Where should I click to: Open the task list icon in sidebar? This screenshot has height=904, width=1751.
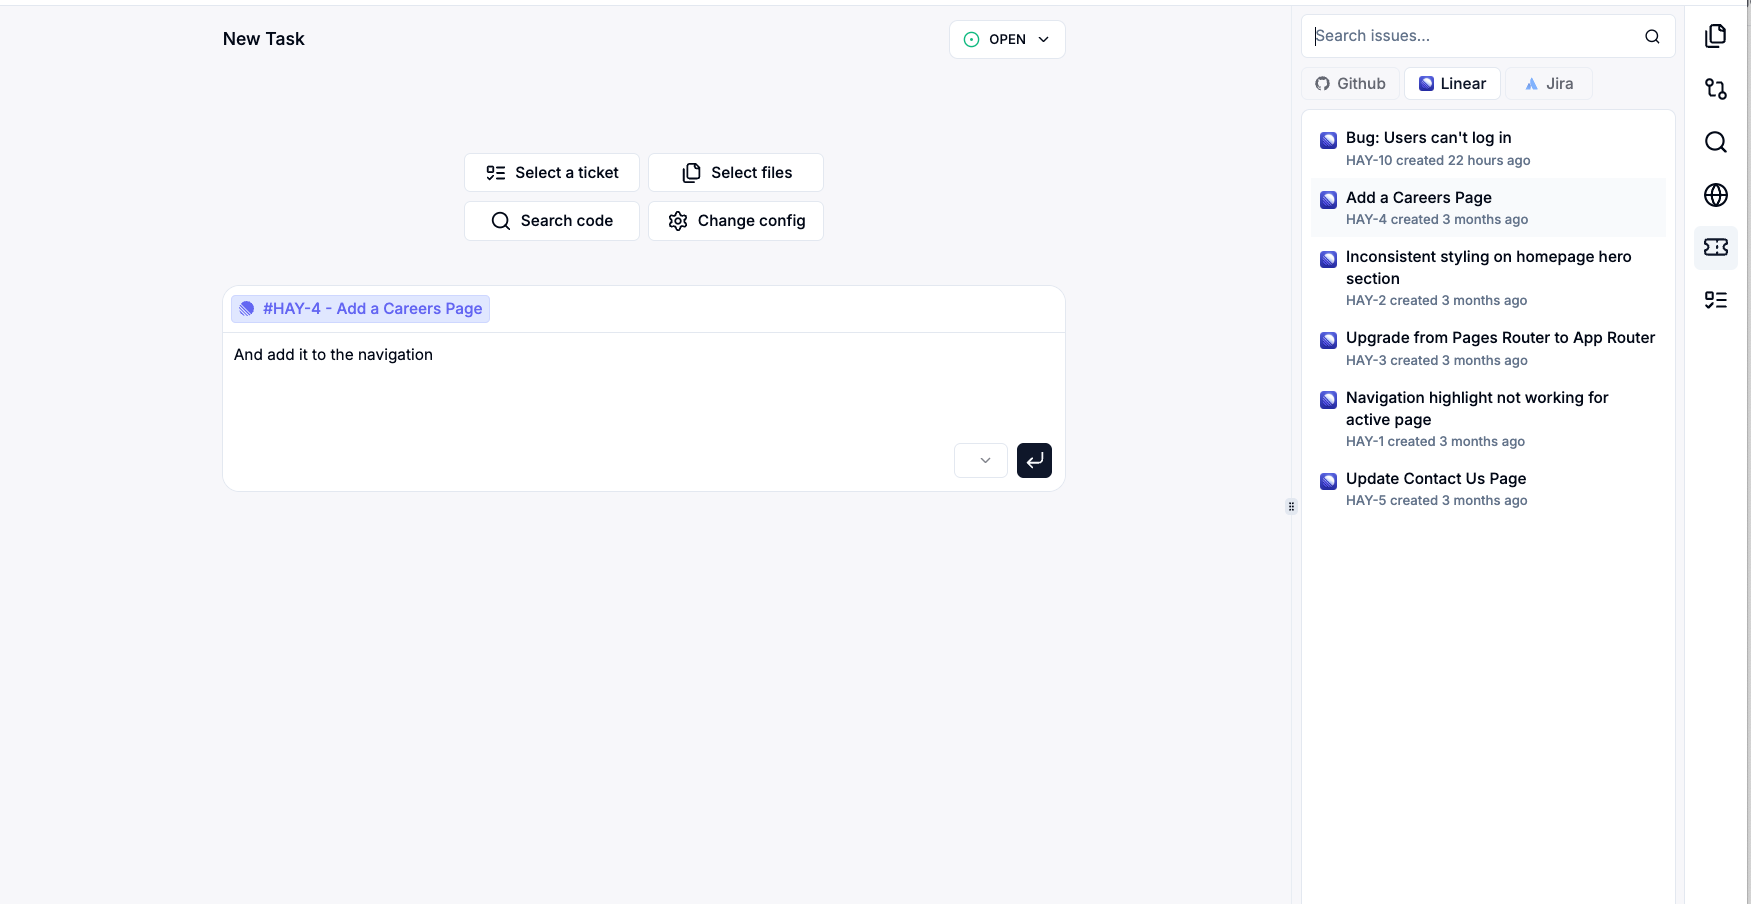(1715, 300)
